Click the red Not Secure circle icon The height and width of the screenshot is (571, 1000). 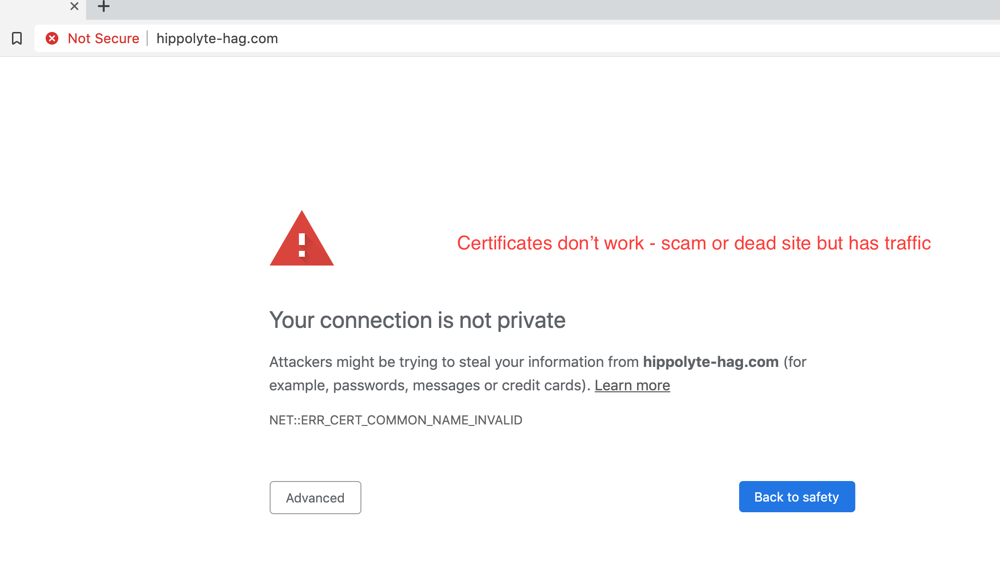[52, 39]
